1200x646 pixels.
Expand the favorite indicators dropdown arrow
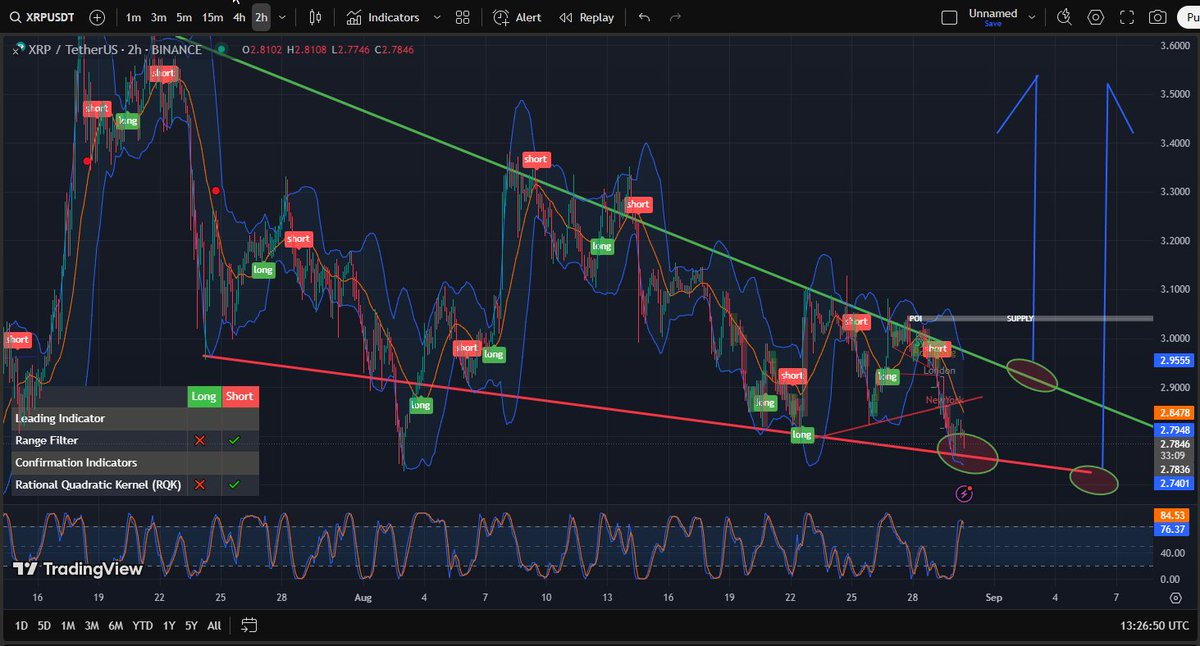437,17
